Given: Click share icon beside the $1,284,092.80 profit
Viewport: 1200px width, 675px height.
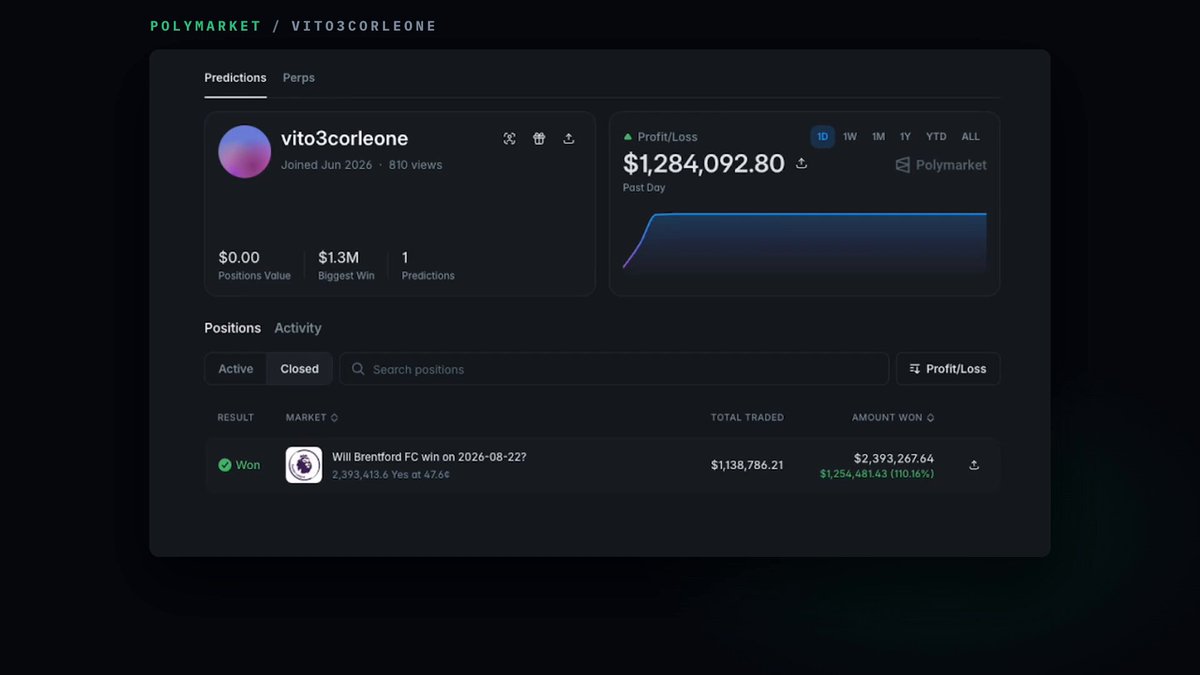Looking at the screenshot, I should coord(801,163).
